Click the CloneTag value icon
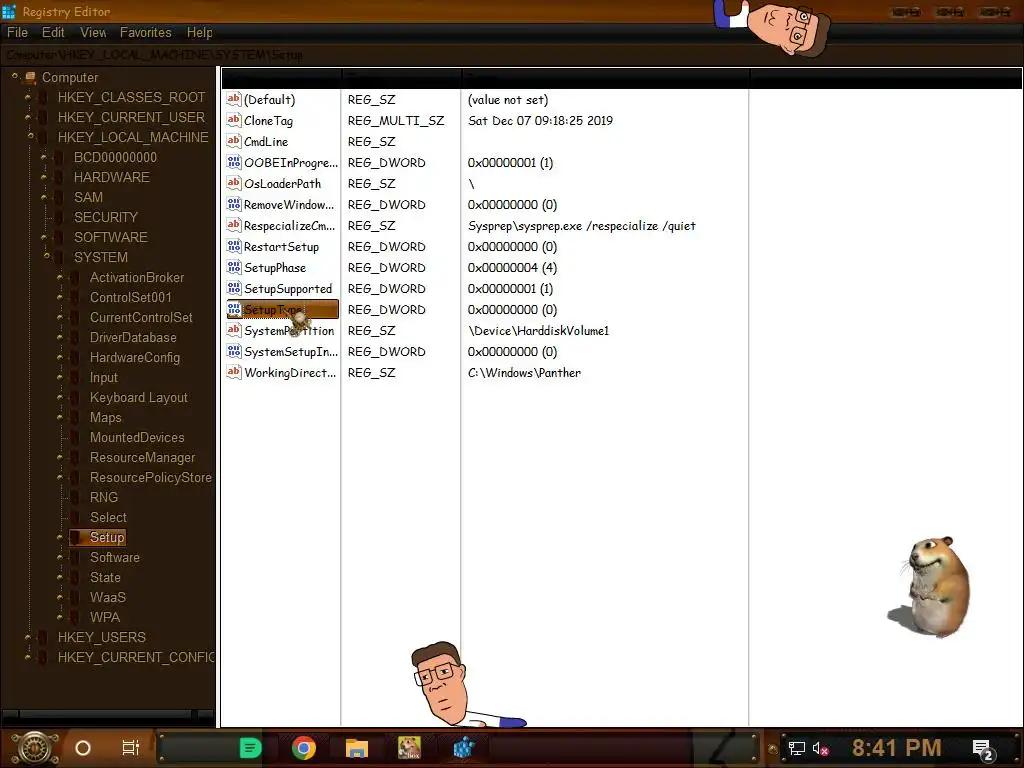The height and width of the screenshot is (768, 1024). pos(234,120)
